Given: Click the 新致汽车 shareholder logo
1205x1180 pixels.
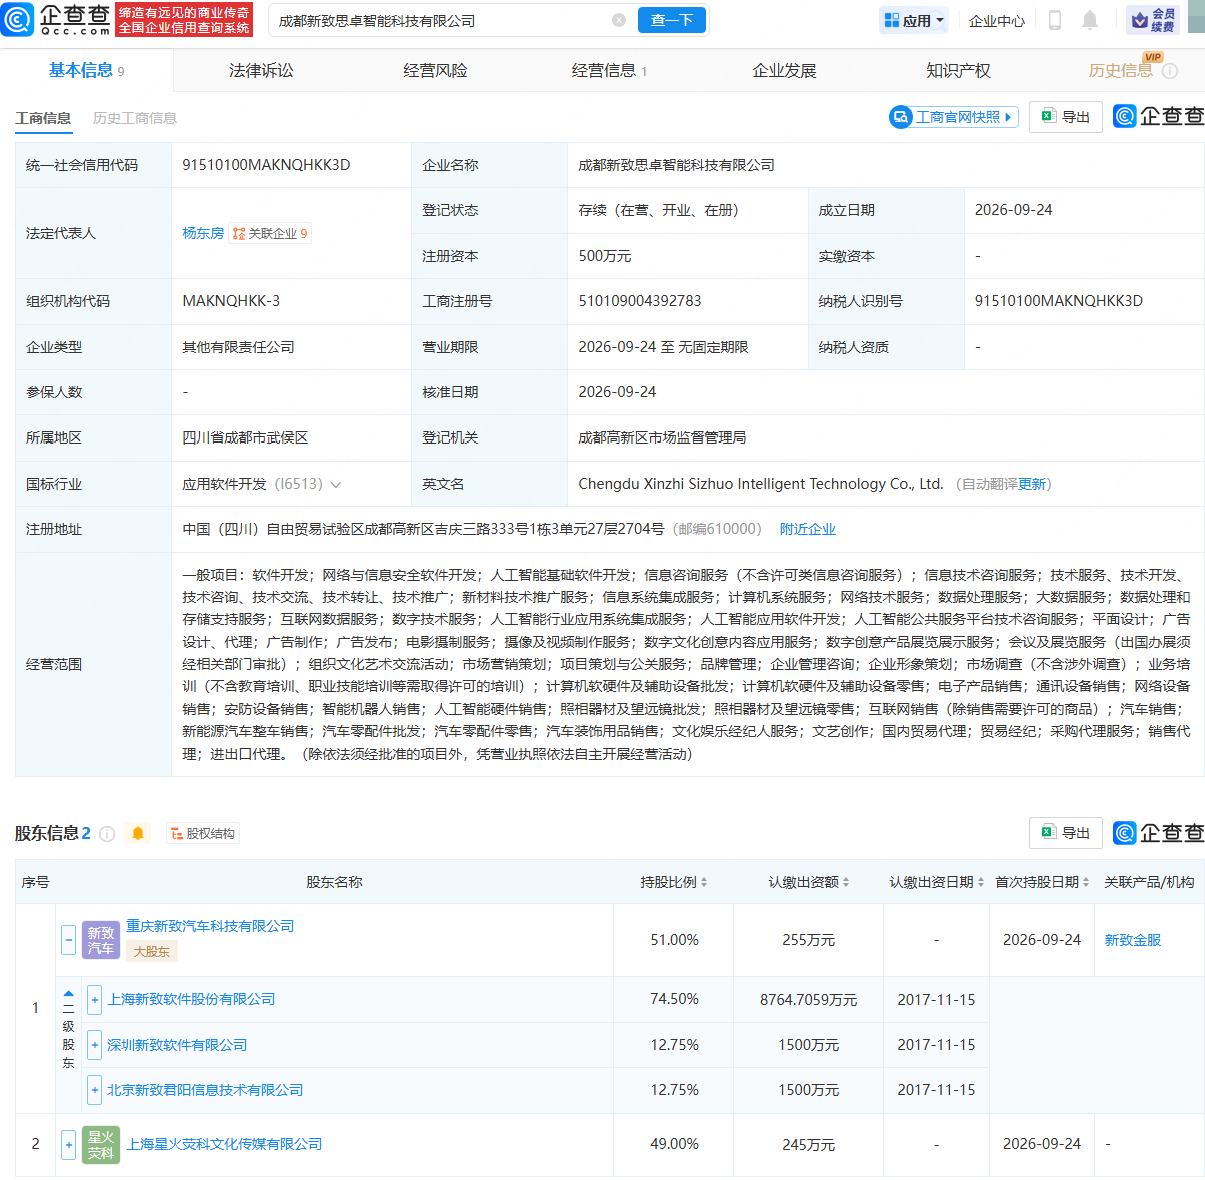Looking at the screenshot, I should pos(101,940).
